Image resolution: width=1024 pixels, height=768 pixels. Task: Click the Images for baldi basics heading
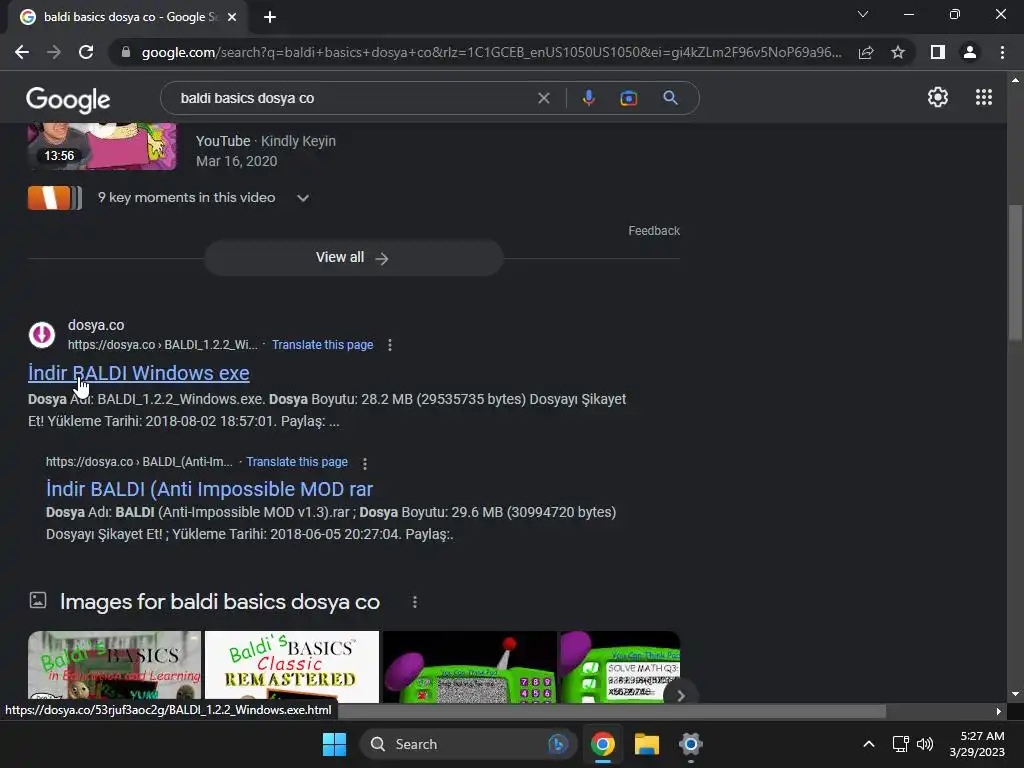219,601
